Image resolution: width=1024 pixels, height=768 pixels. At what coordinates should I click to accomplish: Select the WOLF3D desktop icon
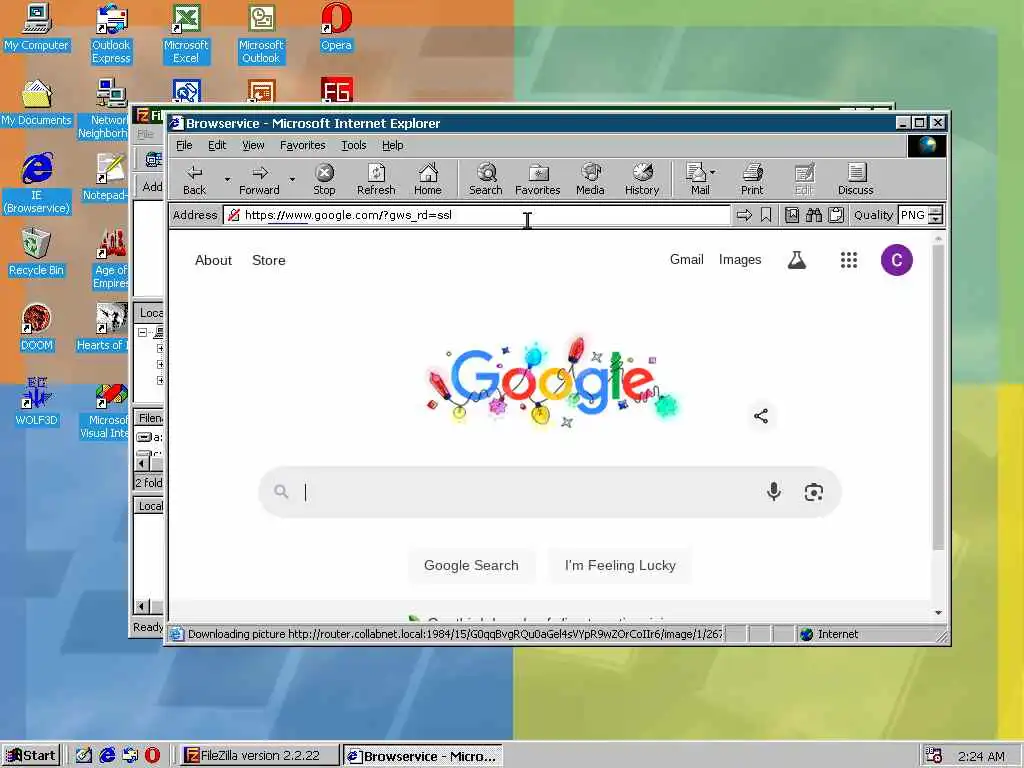(37, 402)
